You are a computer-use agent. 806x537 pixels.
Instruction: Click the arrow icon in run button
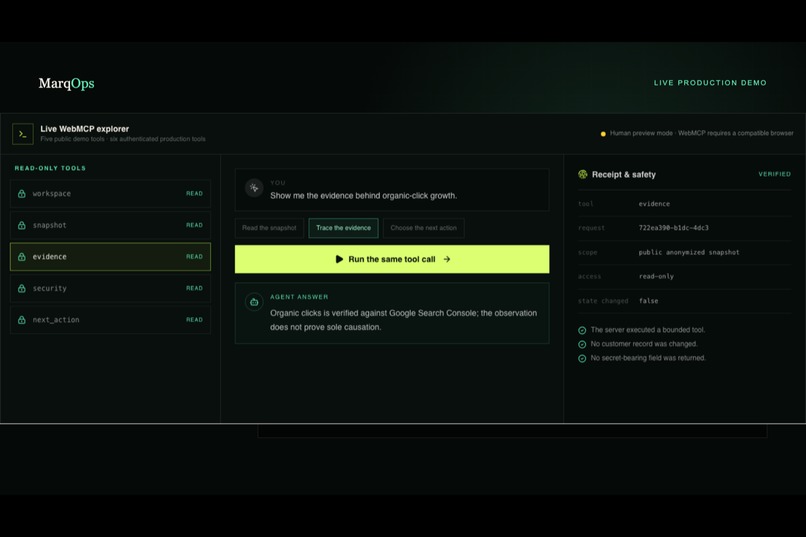tap(447, 259)
